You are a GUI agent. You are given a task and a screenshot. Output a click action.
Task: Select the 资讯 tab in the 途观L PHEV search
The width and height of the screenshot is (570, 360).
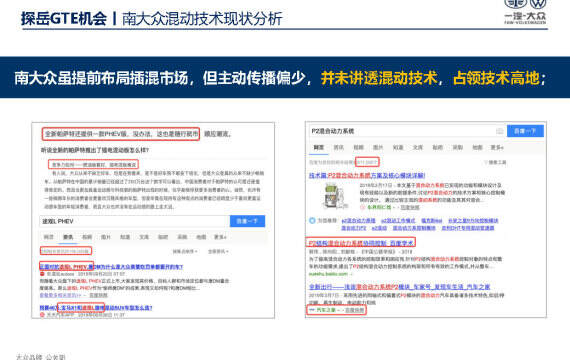68,237
